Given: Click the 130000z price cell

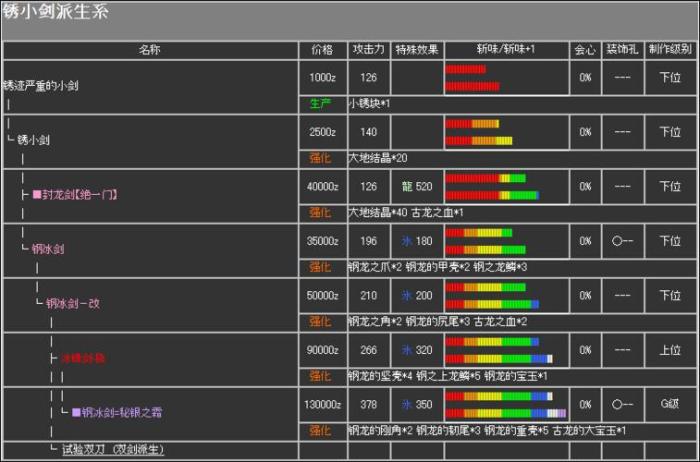Looking at the screenshot, I should 322,404.
